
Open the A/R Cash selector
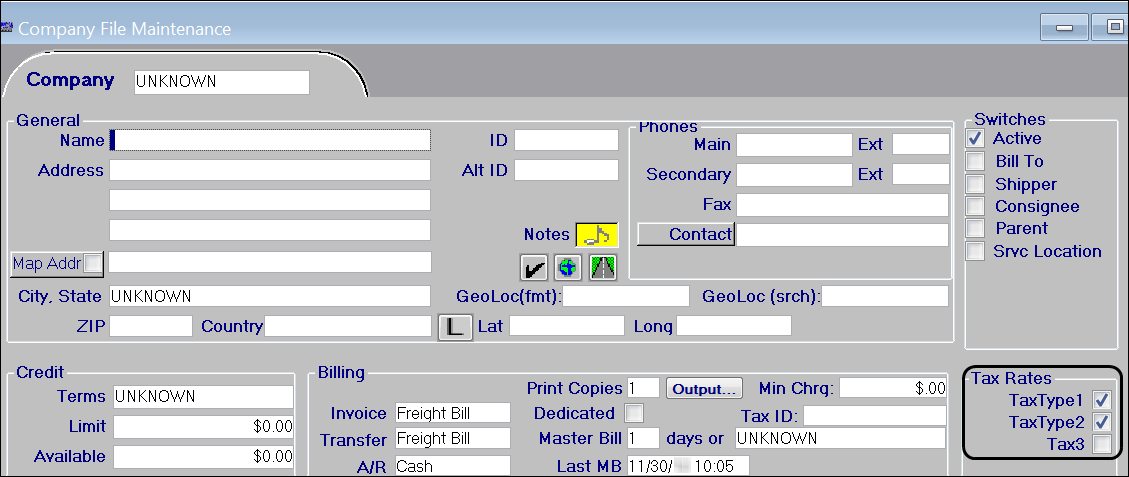tap(451, 466)
